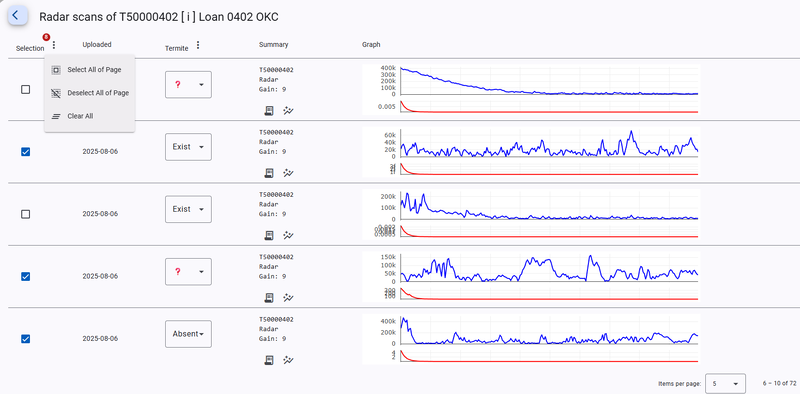Check the first row's selection checkbox
This screenshot has height=394, width=800.
point(26,89)
